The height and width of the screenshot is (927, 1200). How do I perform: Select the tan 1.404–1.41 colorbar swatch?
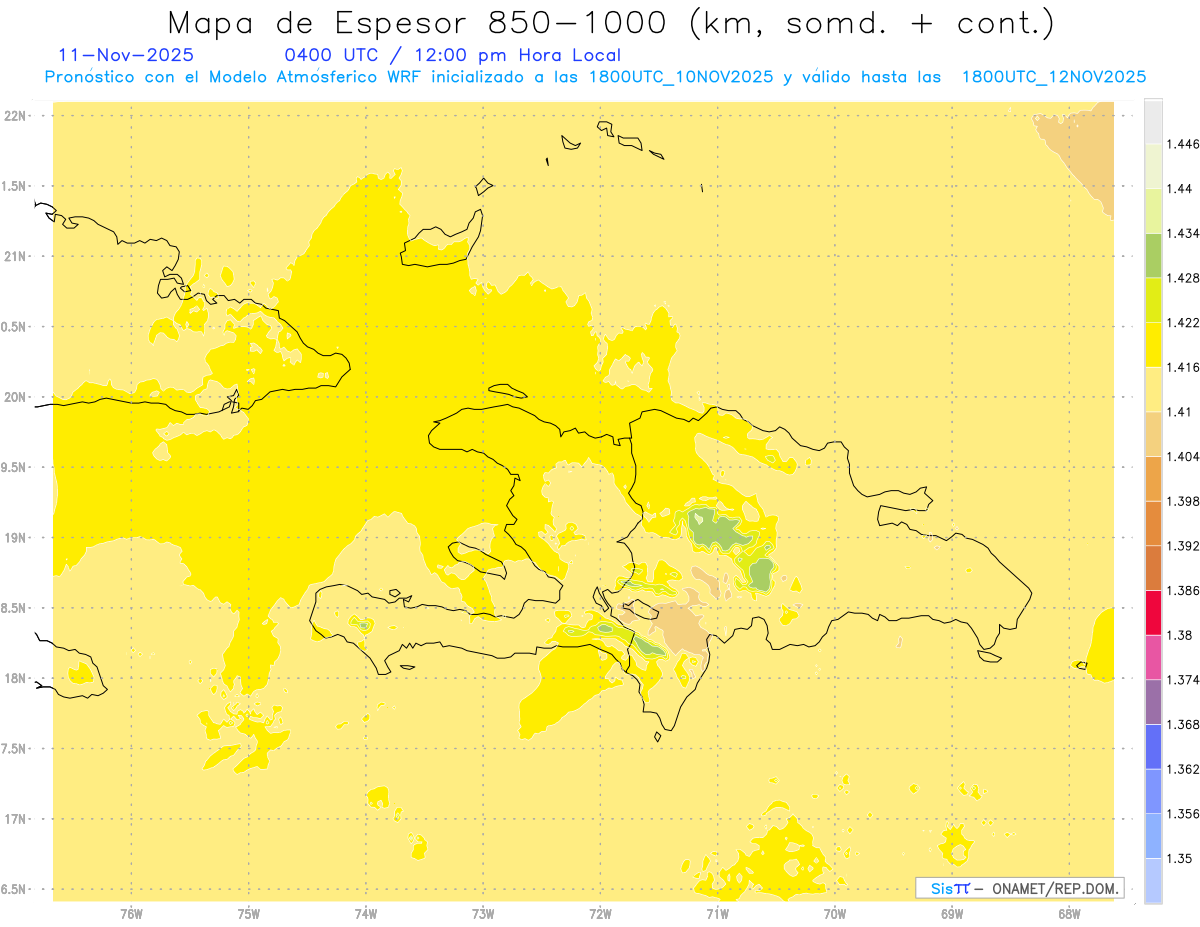coord(1153,434)
